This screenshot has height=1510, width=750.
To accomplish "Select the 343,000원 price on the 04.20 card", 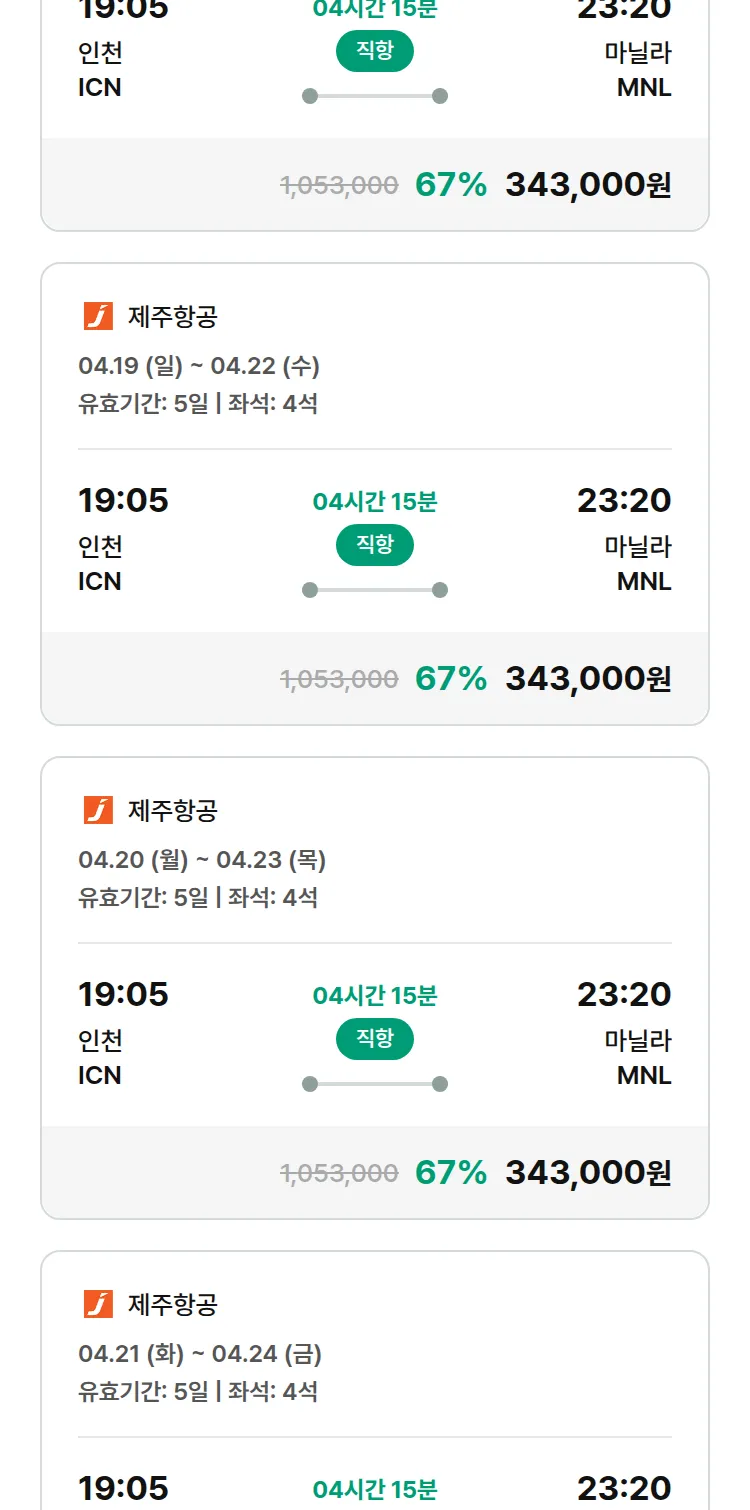I will [588, 1173].
